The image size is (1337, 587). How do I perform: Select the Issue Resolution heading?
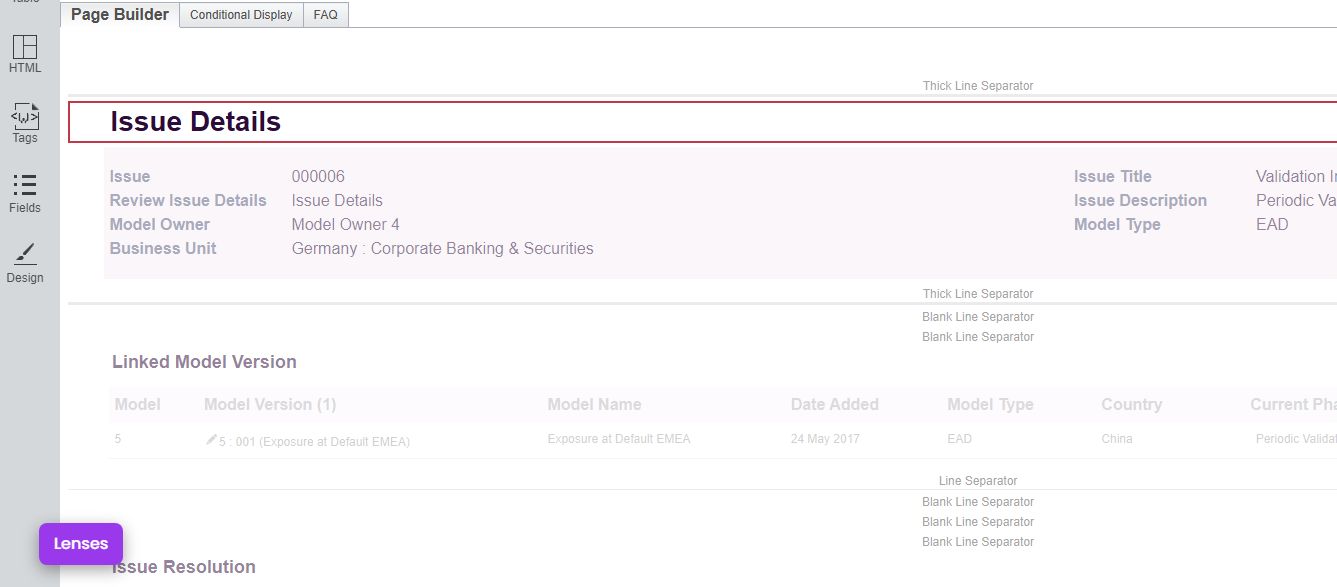[184, 567]
